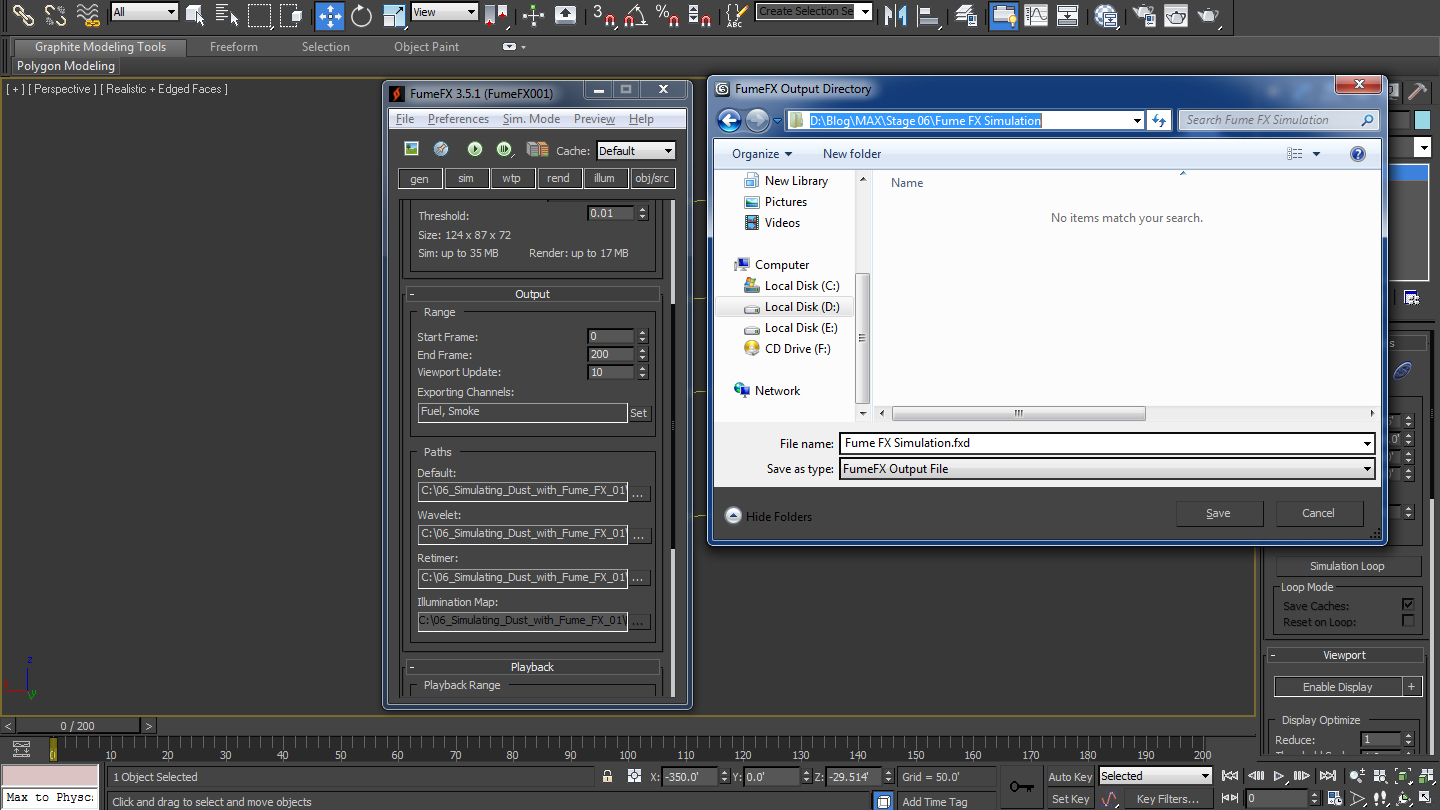Image resolution: width=1440 pixels, height=810 pixels.
Task: Open the Align tool
Action: pyautogui.click(x=928, y=15)
